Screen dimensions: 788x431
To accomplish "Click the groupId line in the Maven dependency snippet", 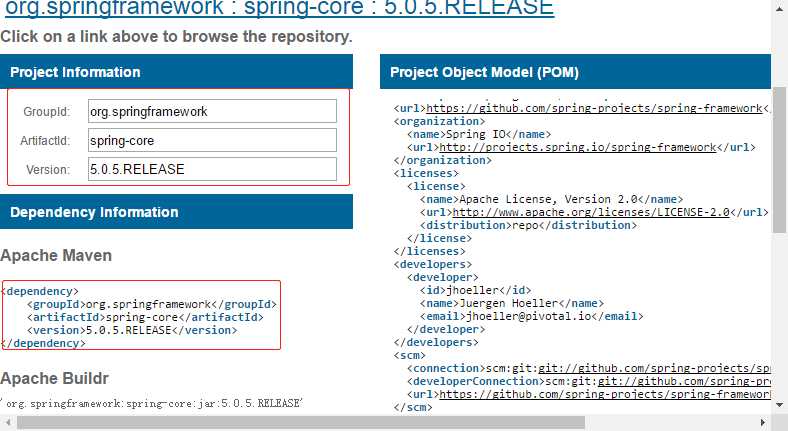I will pyautogui.click(x=152, y=304).
